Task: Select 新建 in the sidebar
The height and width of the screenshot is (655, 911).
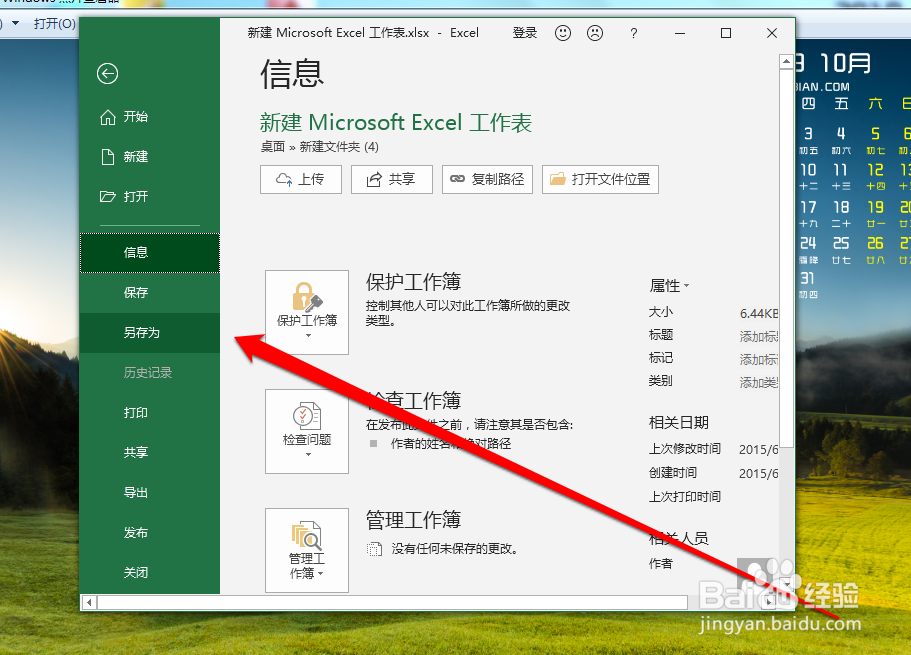Action: pos(149,157)
